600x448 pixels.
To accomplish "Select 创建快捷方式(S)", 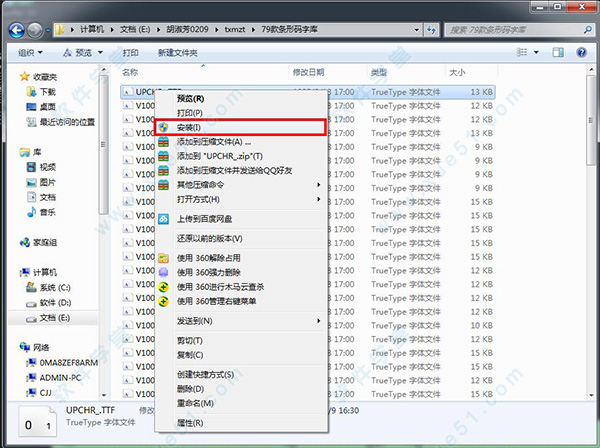I will coord(240,375).
